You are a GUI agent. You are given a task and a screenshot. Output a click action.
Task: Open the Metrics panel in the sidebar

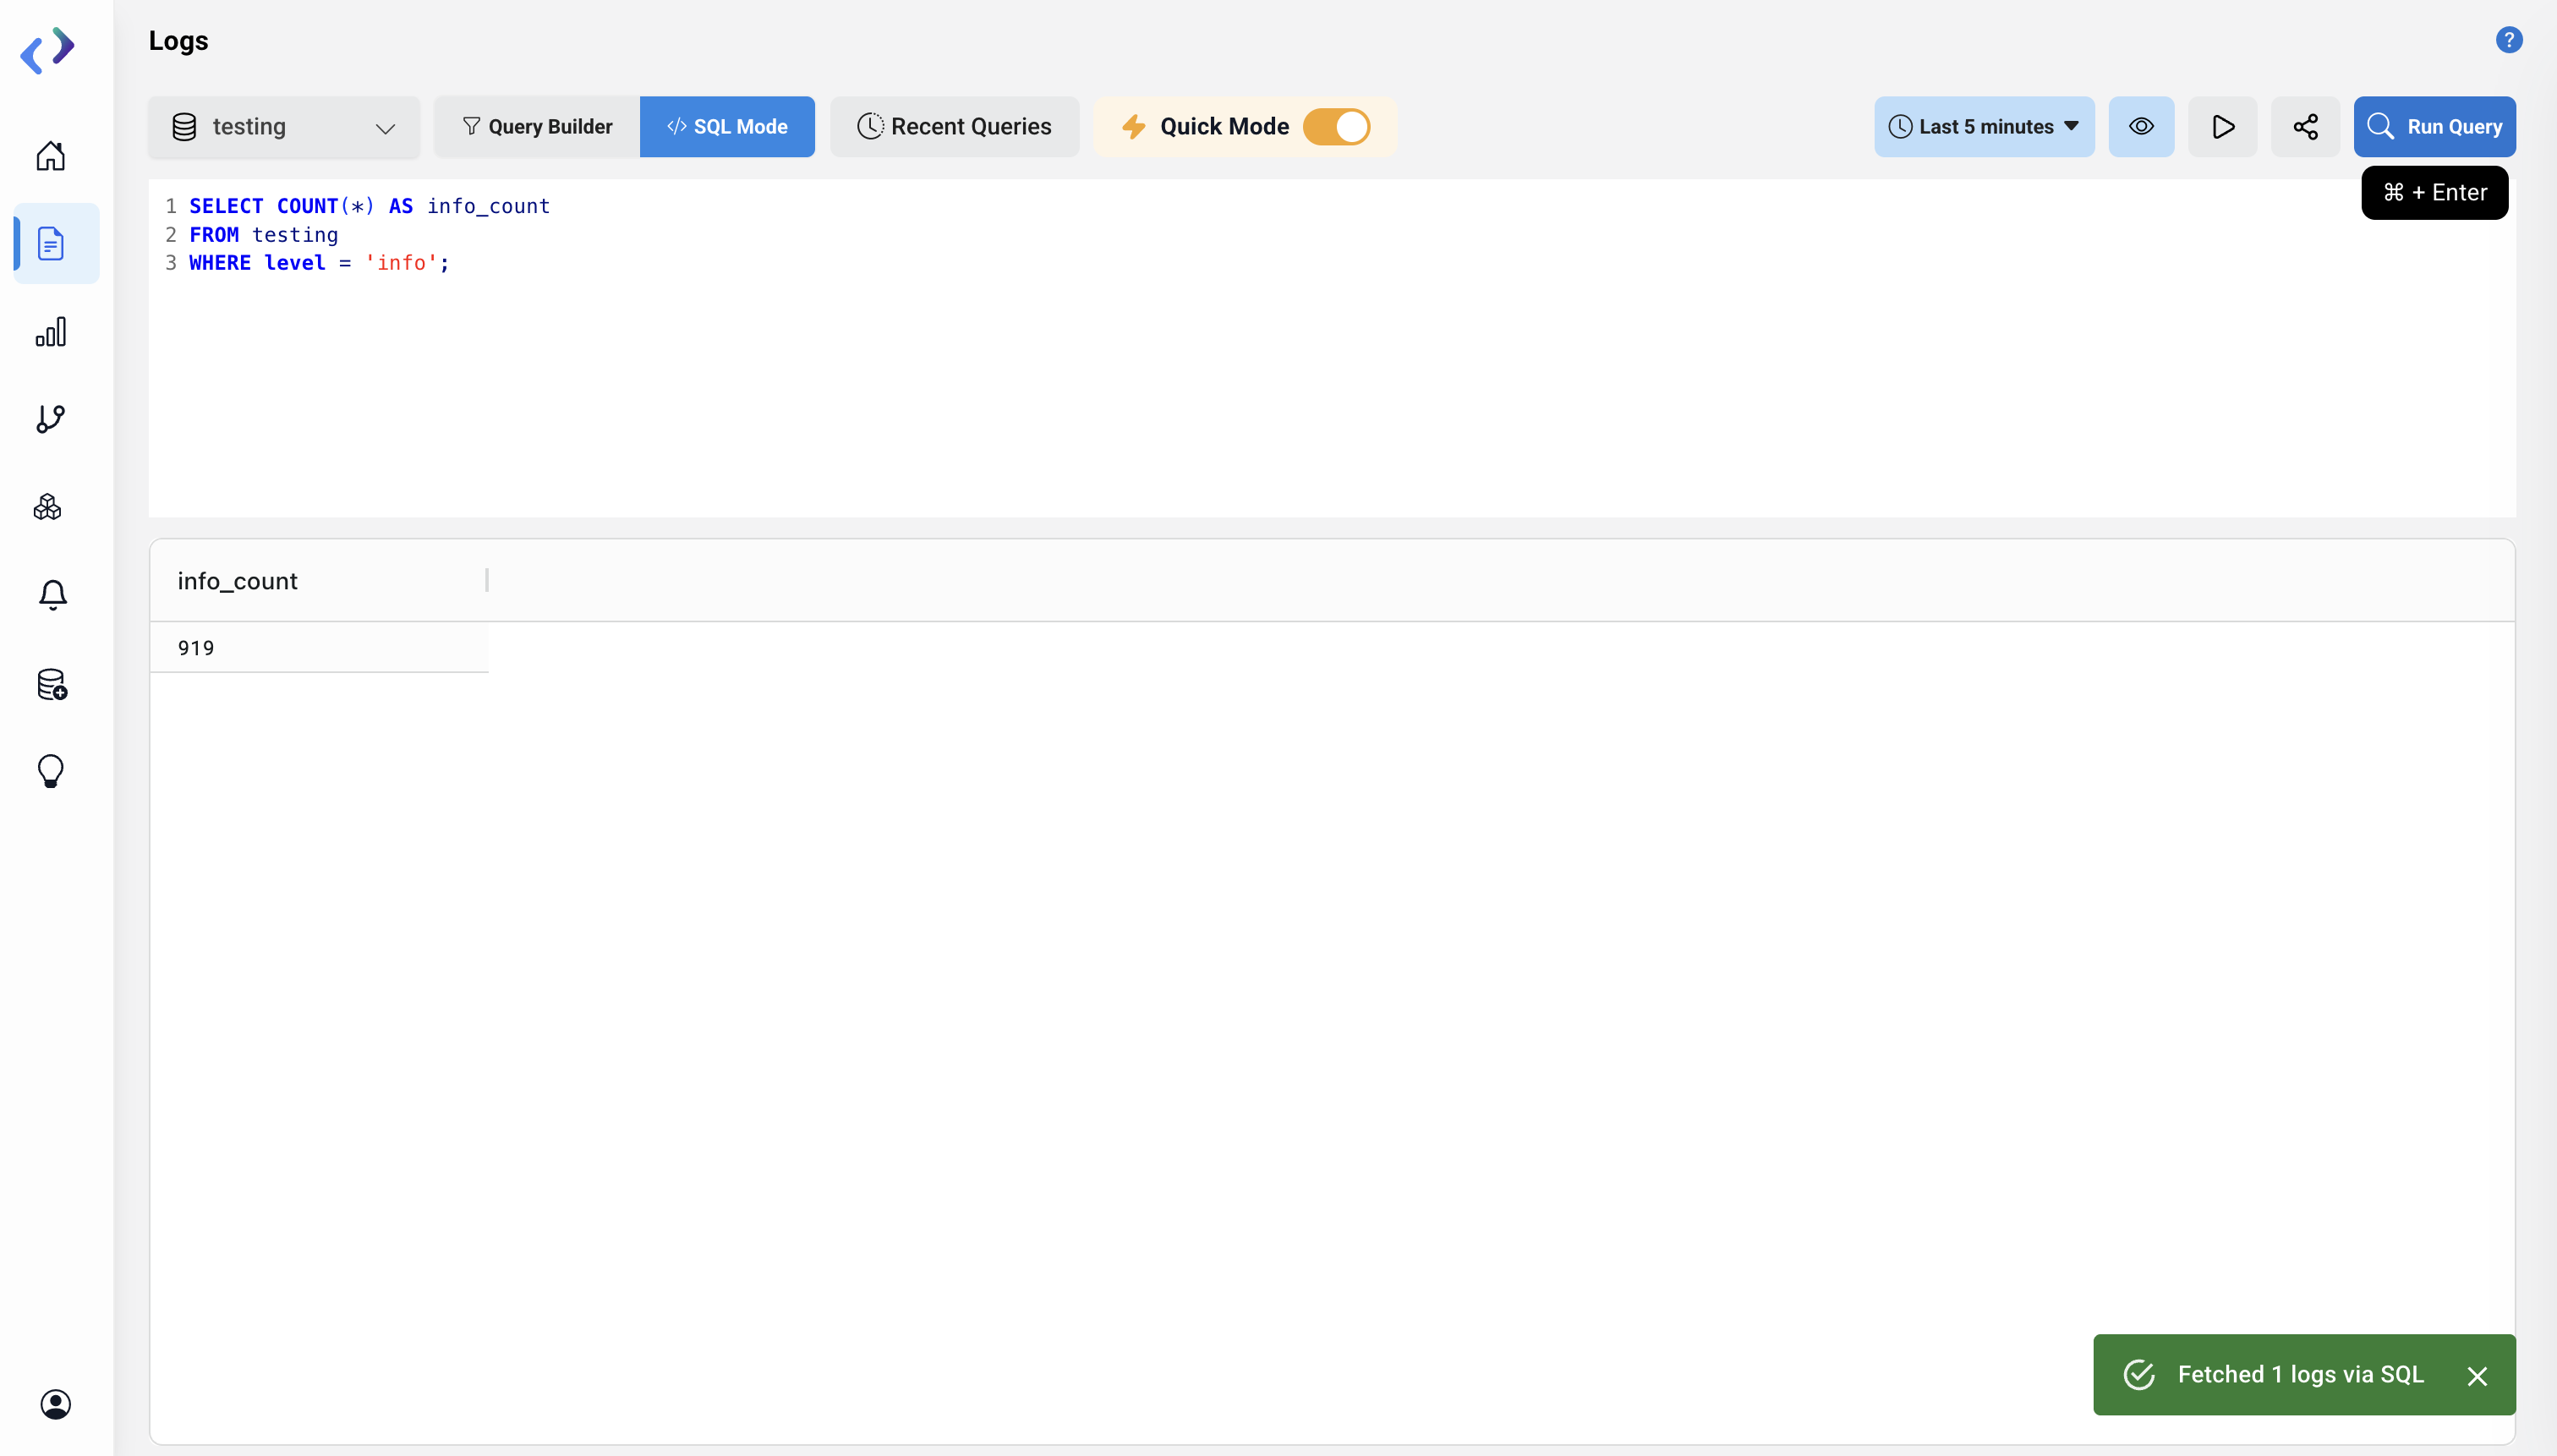[52, 331]
